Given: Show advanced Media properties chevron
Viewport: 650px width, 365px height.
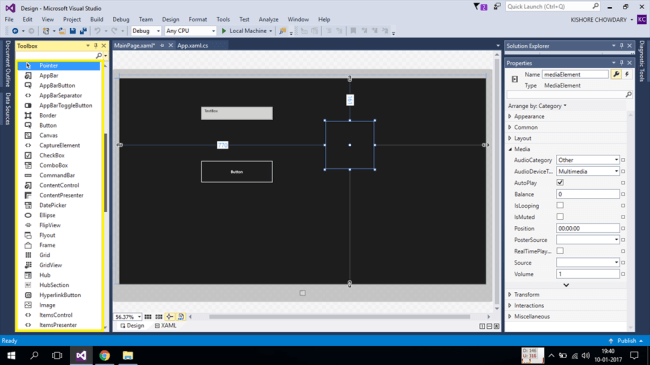Looking at the screenshot, I should coord(566,285).
